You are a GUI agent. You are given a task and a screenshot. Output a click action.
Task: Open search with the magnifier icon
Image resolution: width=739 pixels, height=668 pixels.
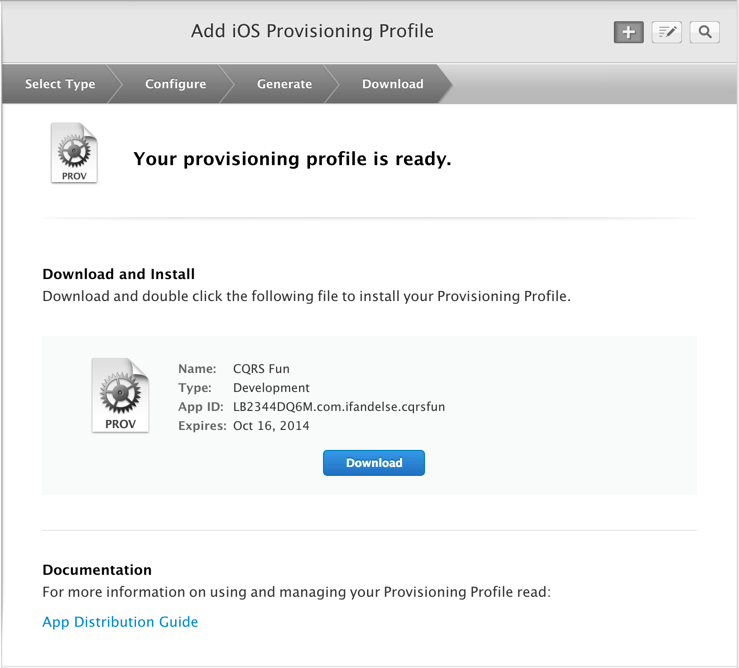(x=705, y=32)
